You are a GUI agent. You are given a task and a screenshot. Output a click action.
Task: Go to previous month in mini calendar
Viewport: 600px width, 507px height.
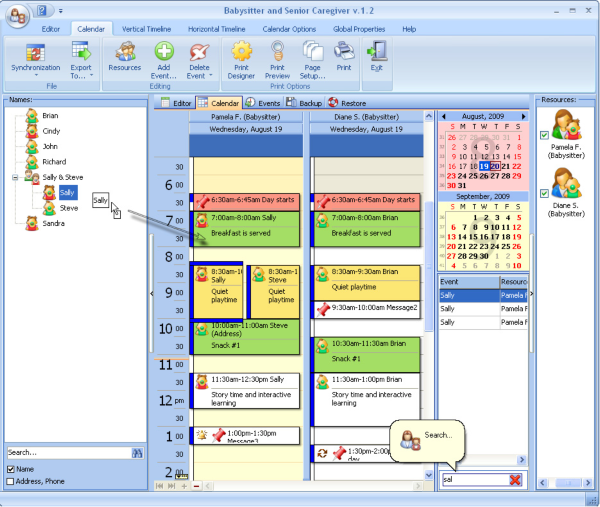[443, 116]
